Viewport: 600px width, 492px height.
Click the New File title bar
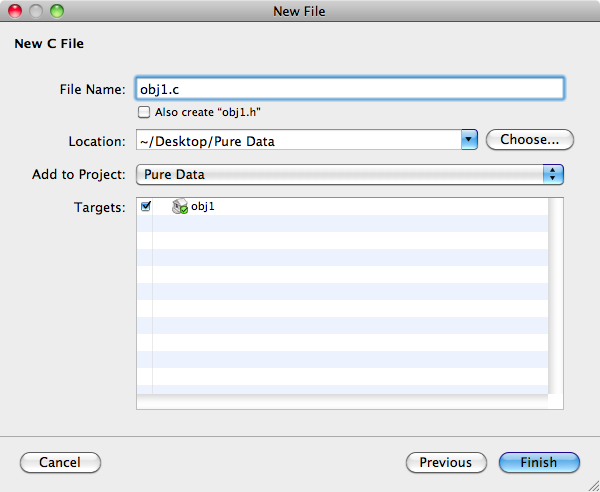300,11
